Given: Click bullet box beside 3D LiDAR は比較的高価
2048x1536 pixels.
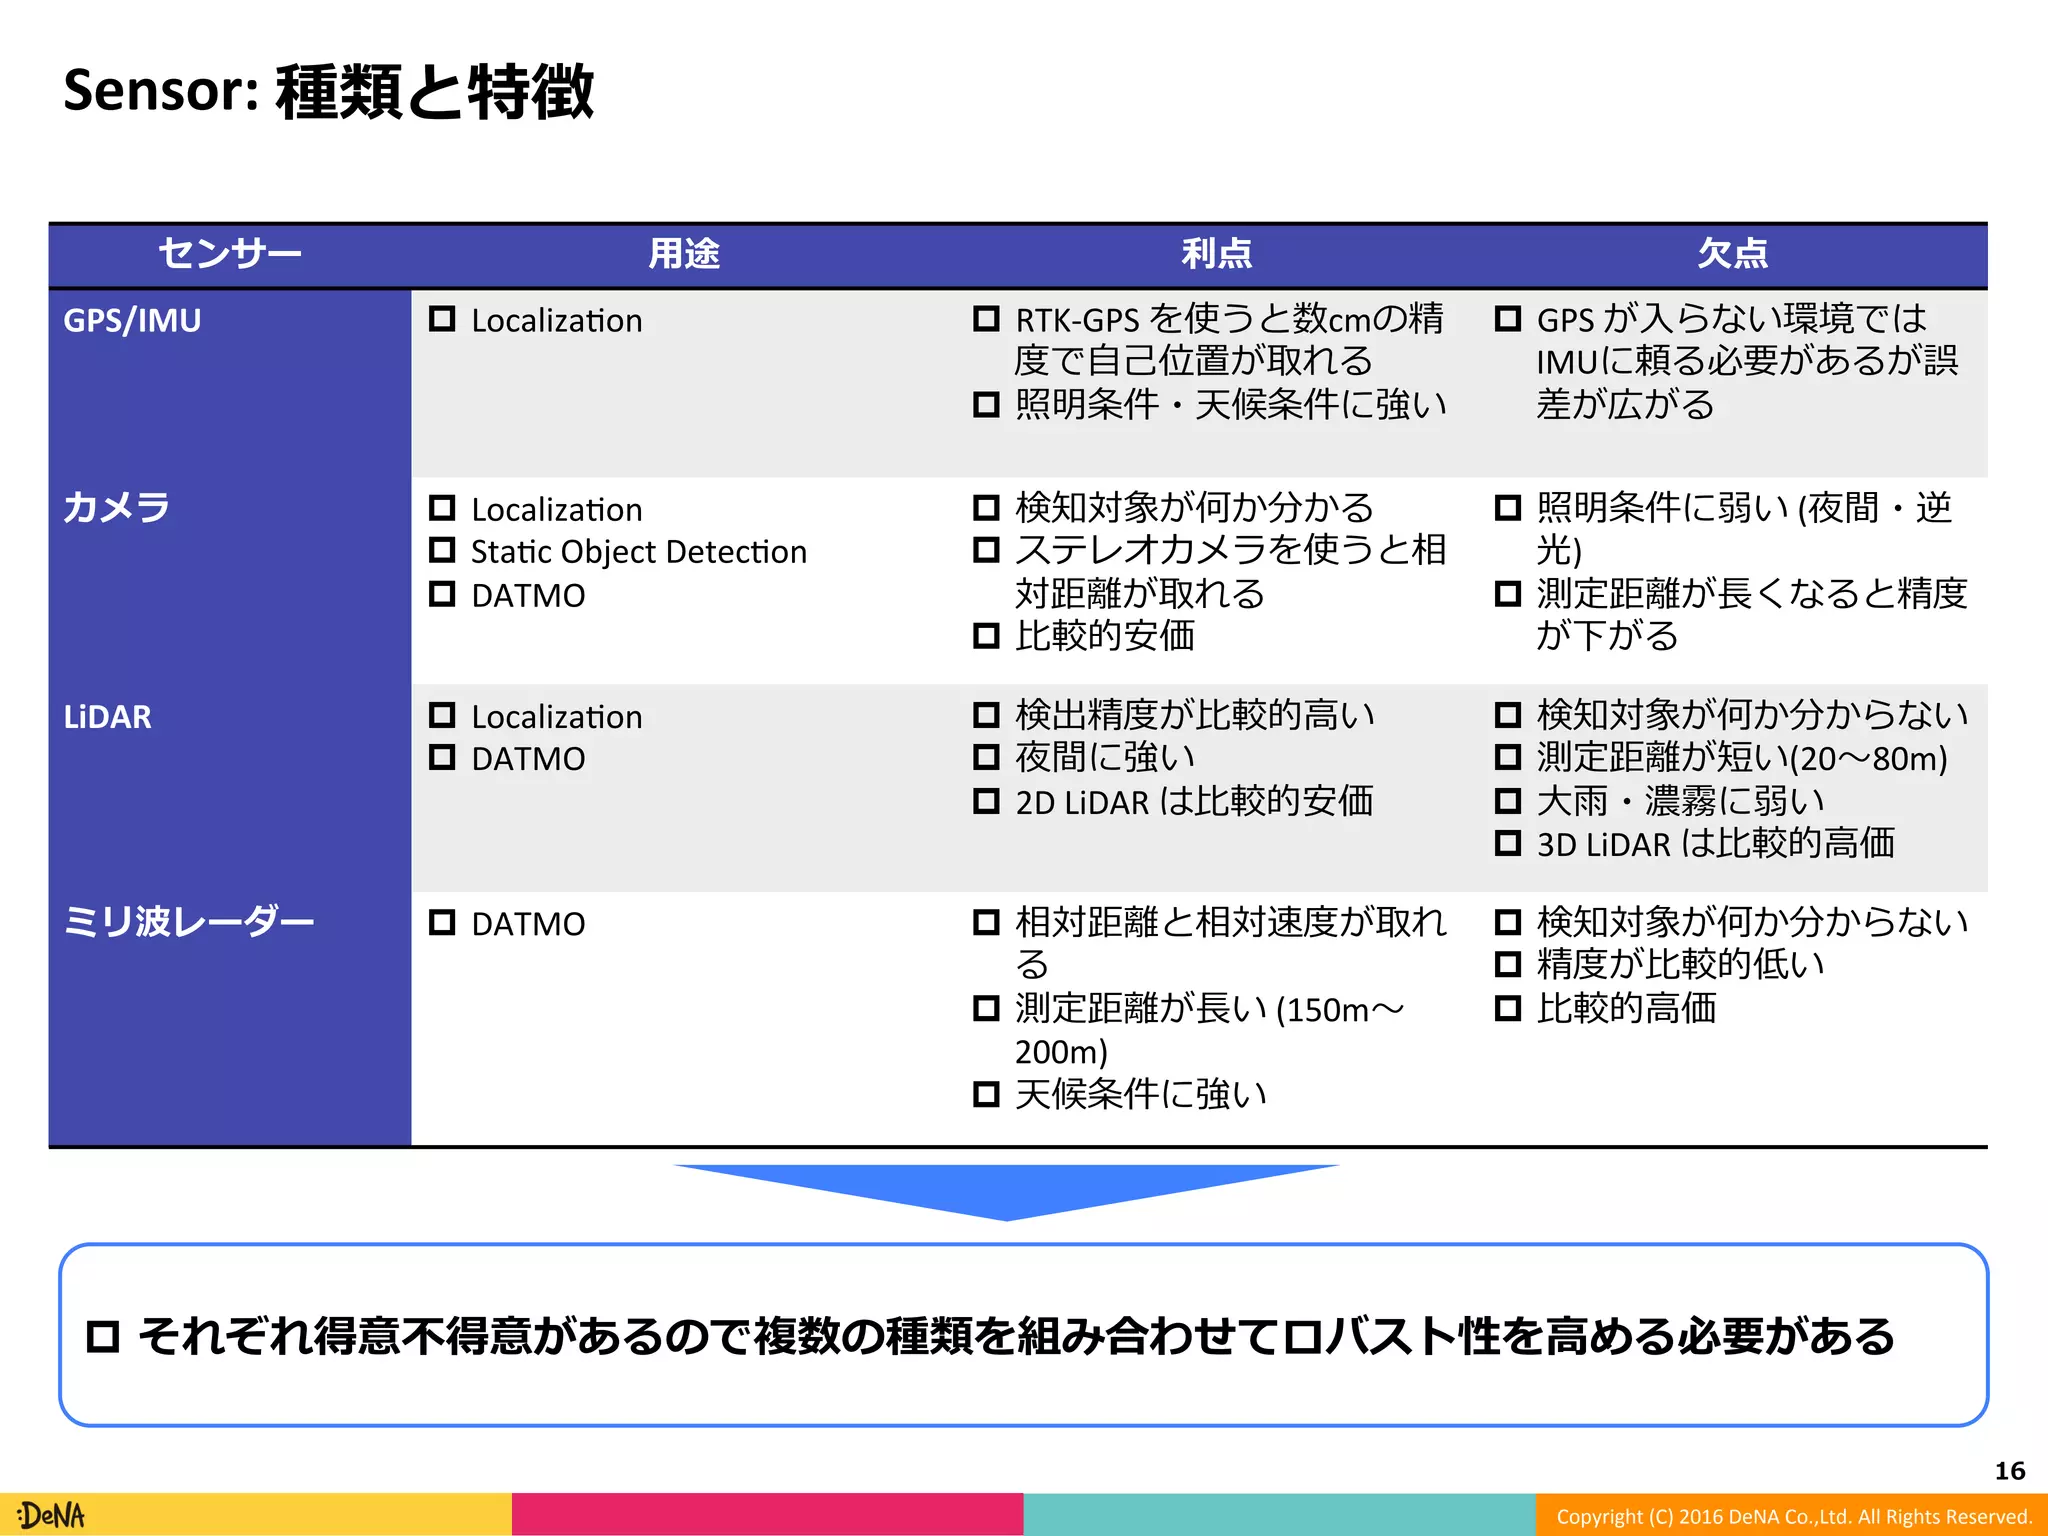Looking at the screenshot, I should pyautogui.click(x=1507, y=843).
